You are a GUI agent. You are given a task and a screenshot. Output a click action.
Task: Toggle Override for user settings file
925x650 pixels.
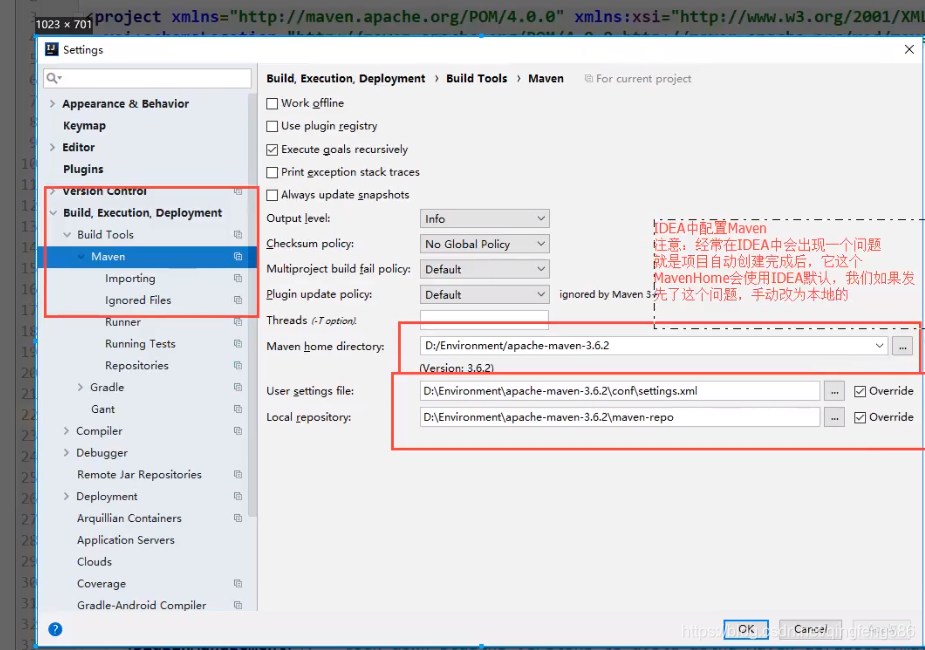[860, 391]
